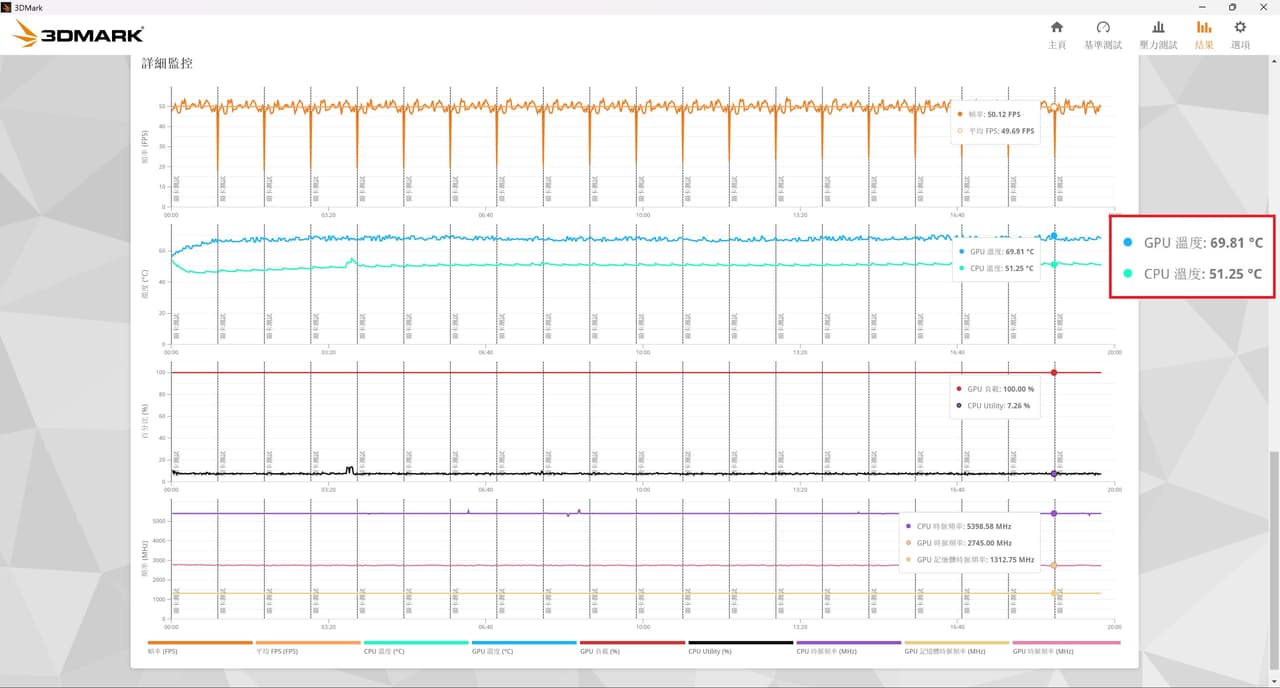Screen dimensions: 1280x688
Task: Click the GPU 記憶體時脈頻率: 1312.75 MHz tooltip value
Action: click(x=975, y=560)
